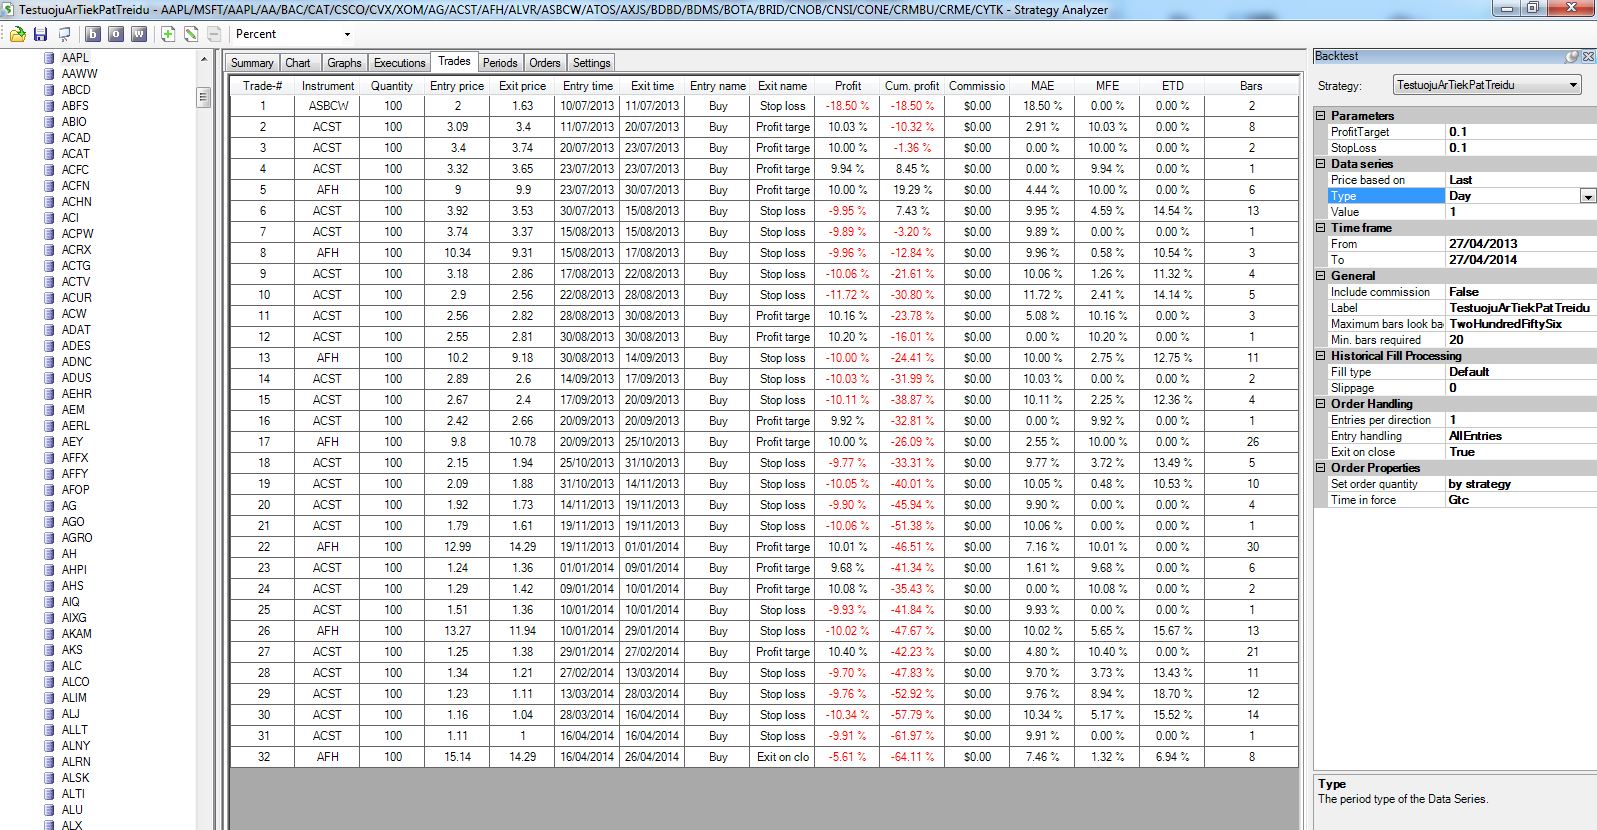Sort by the Trade-# column header

click(x=262, y=86)
